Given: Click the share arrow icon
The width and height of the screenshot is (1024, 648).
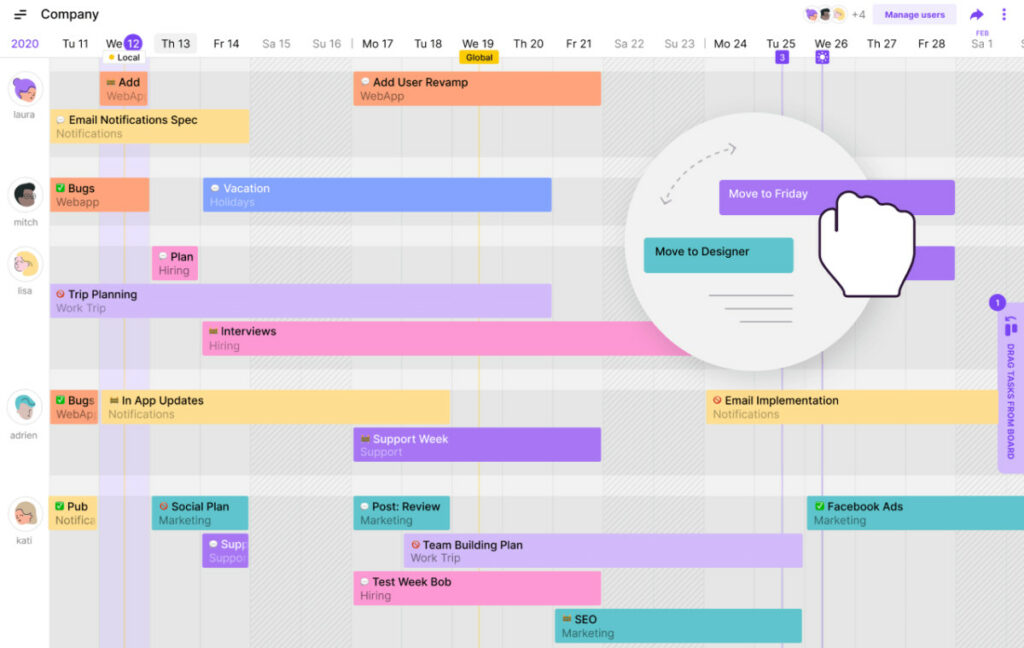Looking at the screenshot, I should coord(977,15).
